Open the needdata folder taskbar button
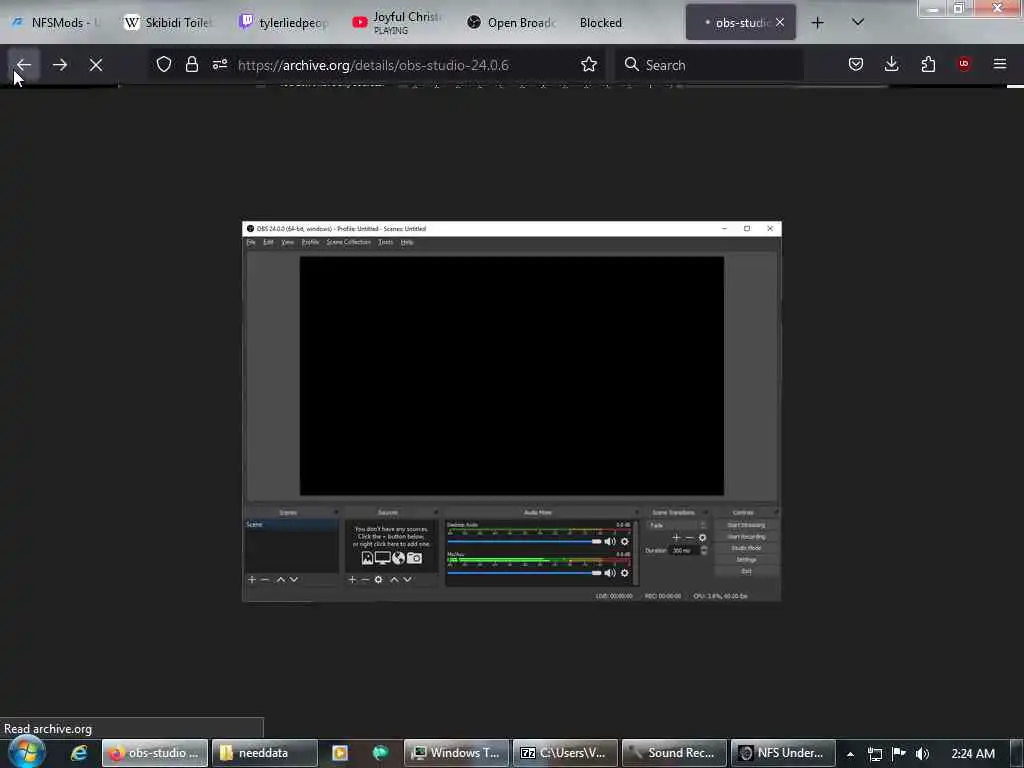This screenshot has width=1024, height=768. coord(263,753)
